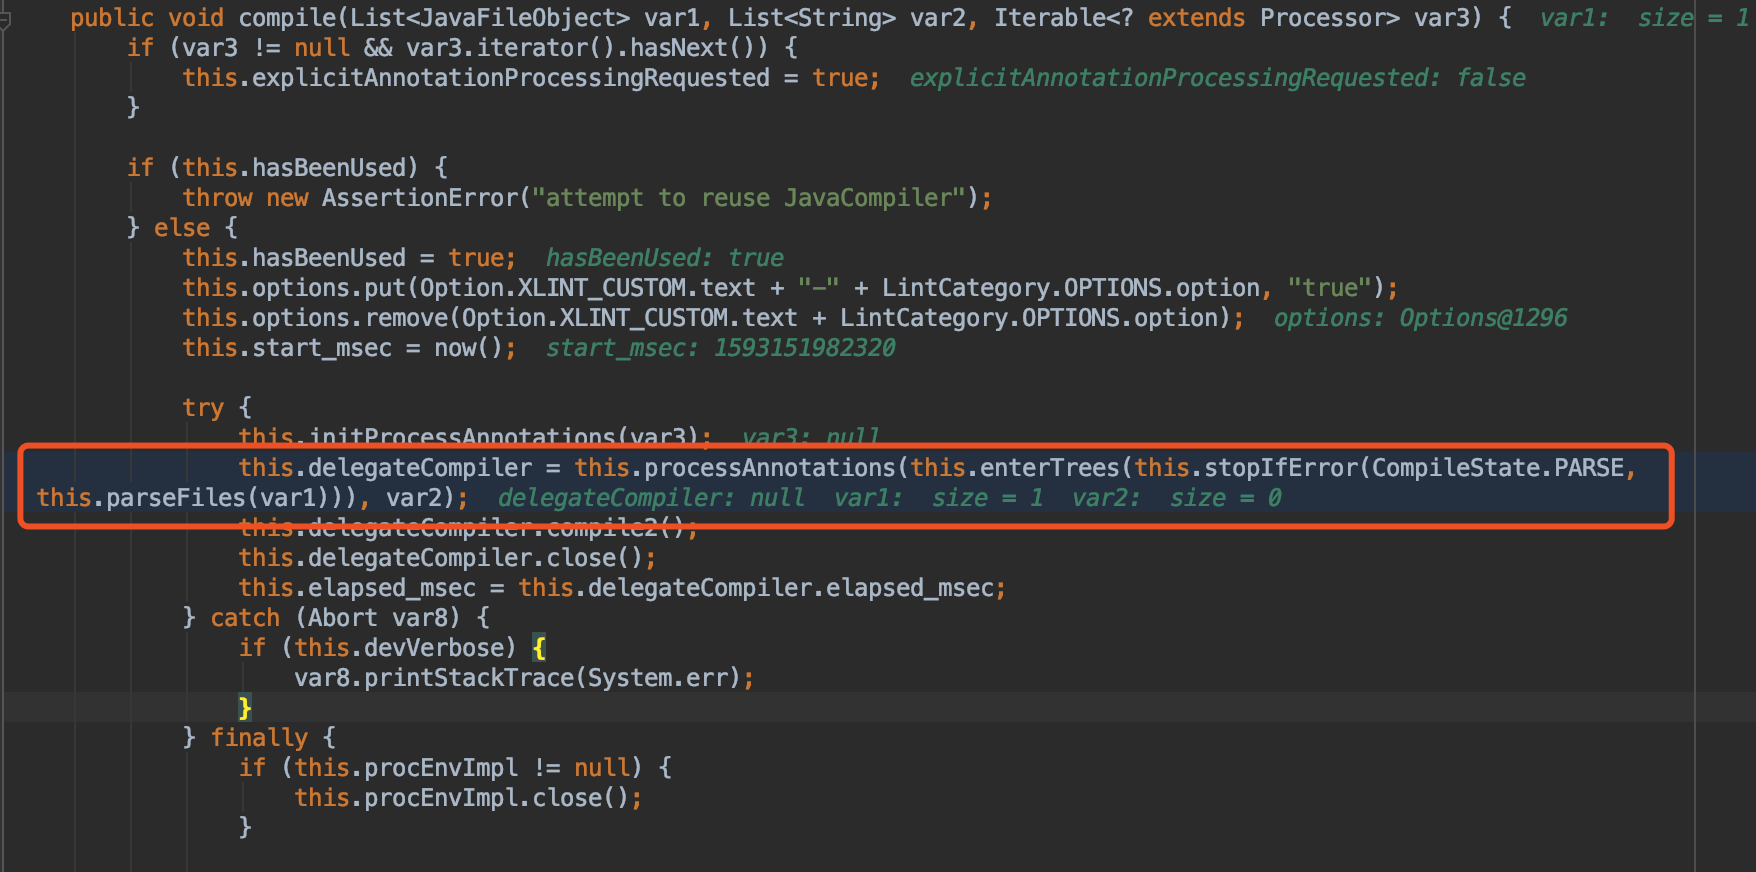Click 'this.options.put(' call
This screenshot has width=1756, height=872.
point(300,288)
